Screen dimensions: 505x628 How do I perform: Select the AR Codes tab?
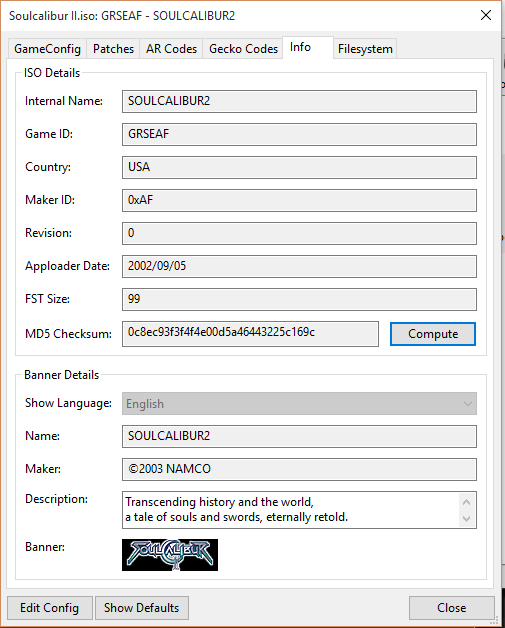click(171, 49)
